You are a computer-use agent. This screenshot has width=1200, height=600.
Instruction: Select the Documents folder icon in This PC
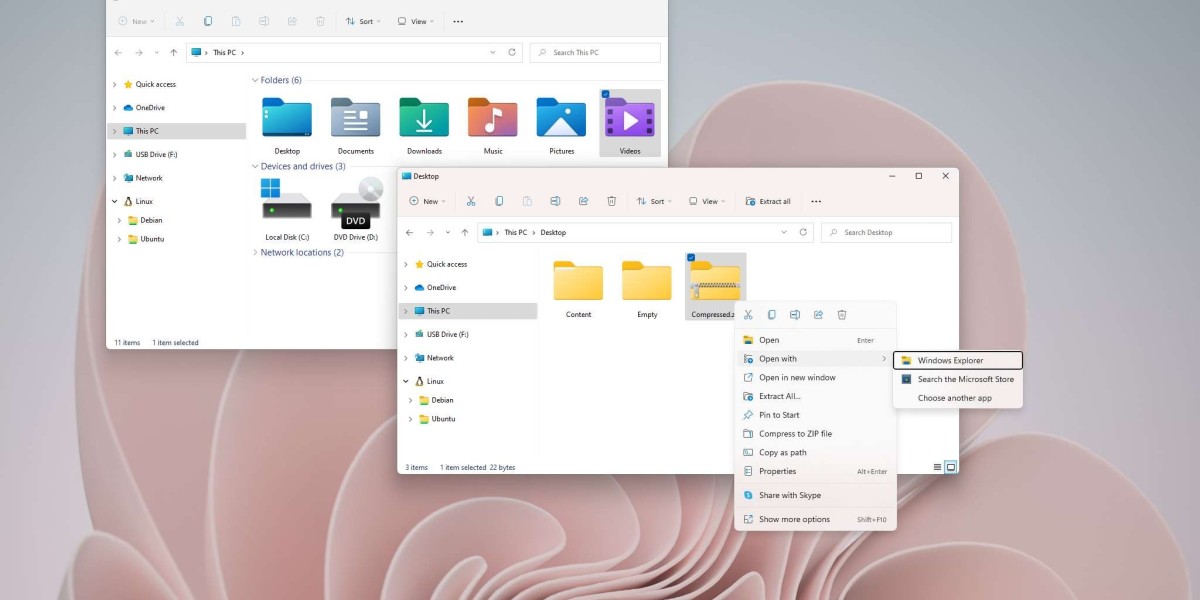coord(355,118)
